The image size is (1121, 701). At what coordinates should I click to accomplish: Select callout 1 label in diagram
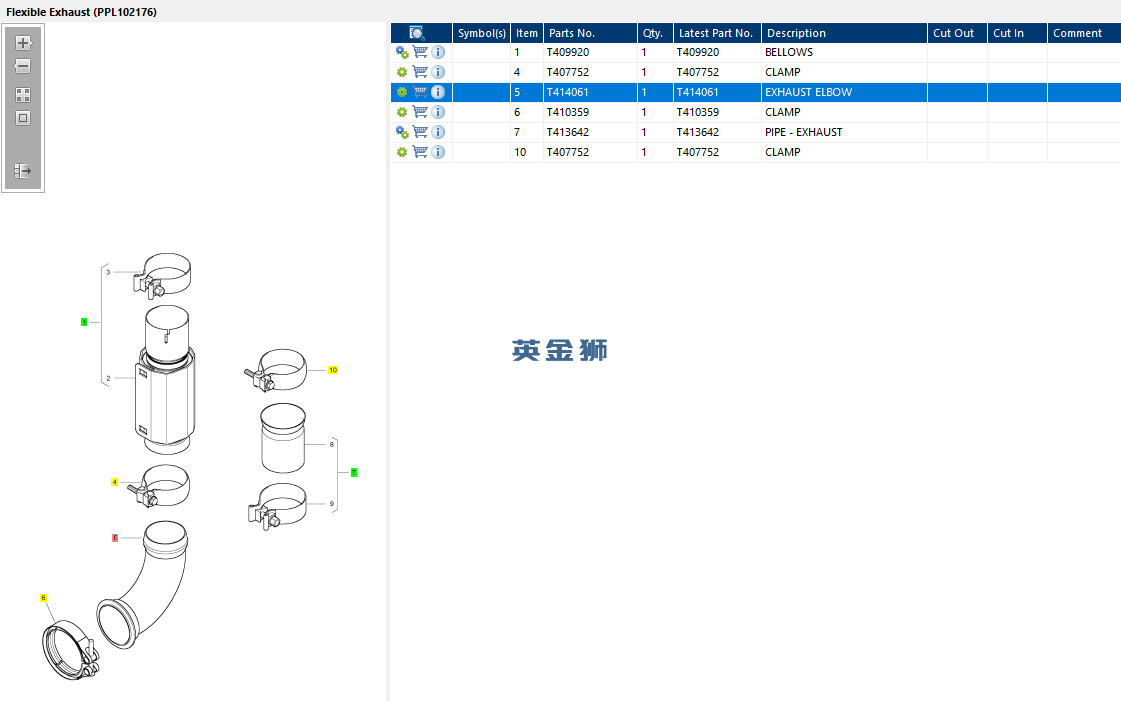pos(84,322)
